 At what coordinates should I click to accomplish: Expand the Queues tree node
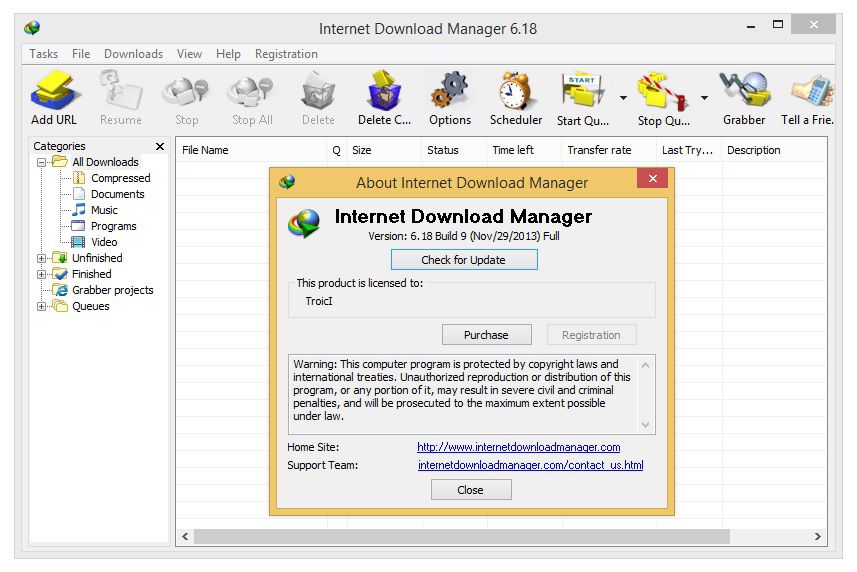(41, 306)
